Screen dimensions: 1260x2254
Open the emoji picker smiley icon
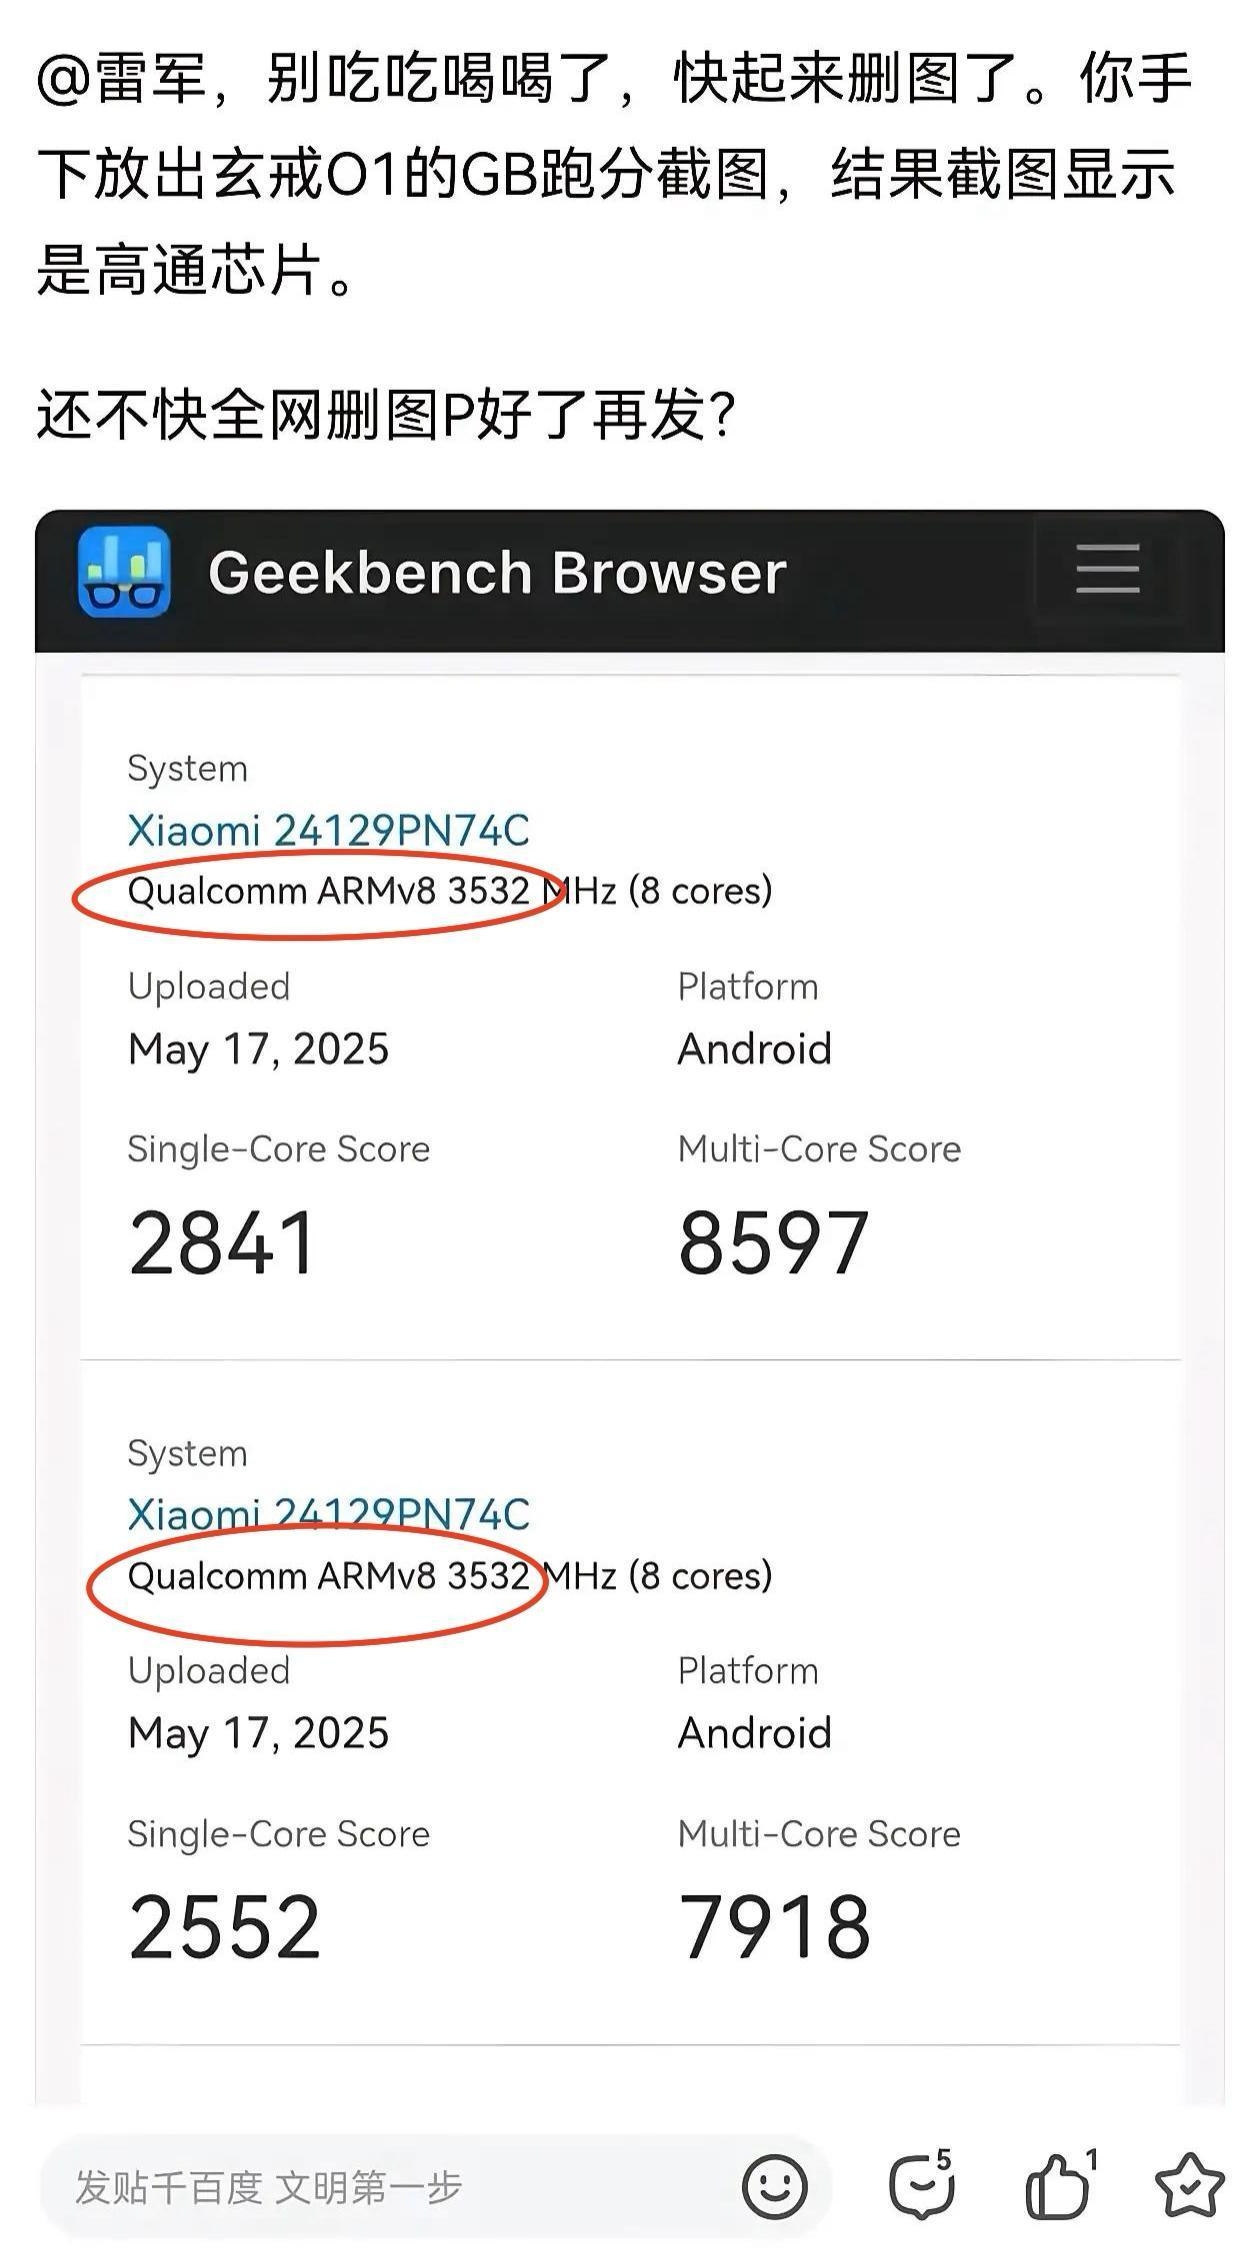(x=774, y=2186)
